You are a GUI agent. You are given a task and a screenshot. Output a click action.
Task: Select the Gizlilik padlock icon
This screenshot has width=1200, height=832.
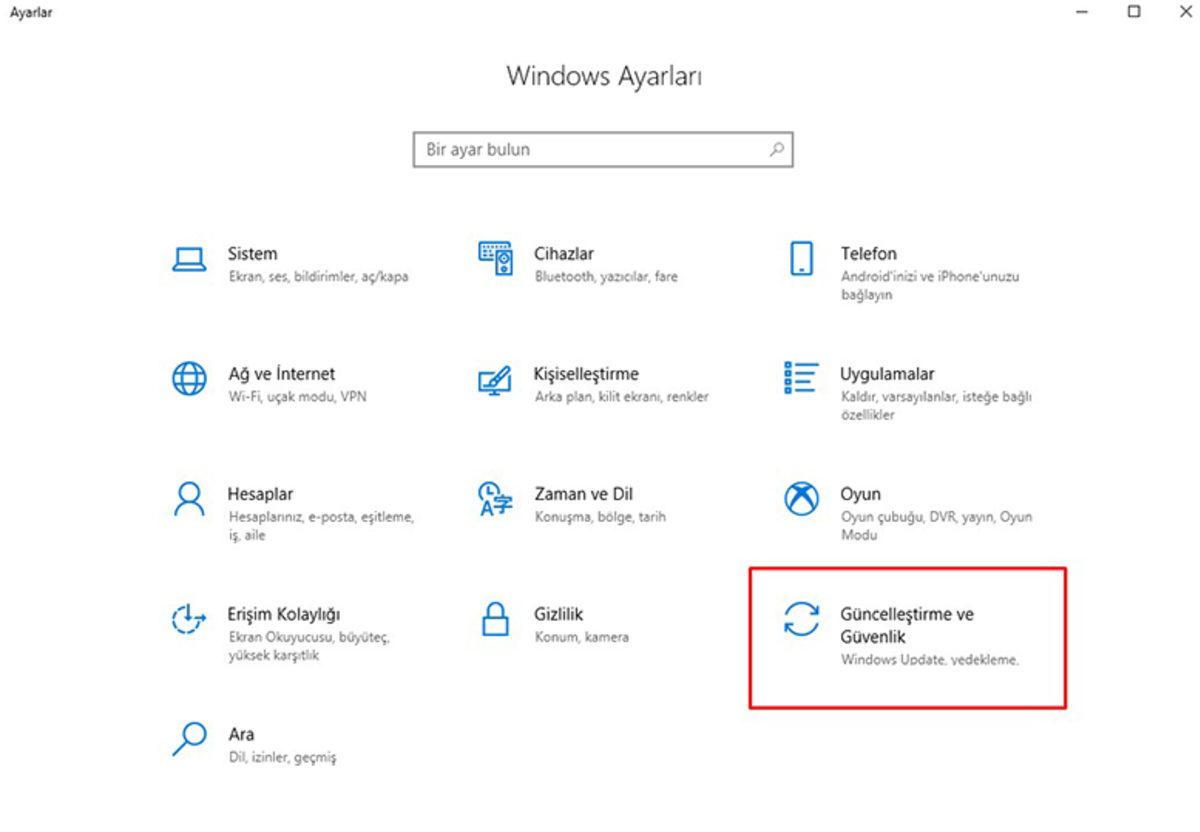click(x=494, y=621)
